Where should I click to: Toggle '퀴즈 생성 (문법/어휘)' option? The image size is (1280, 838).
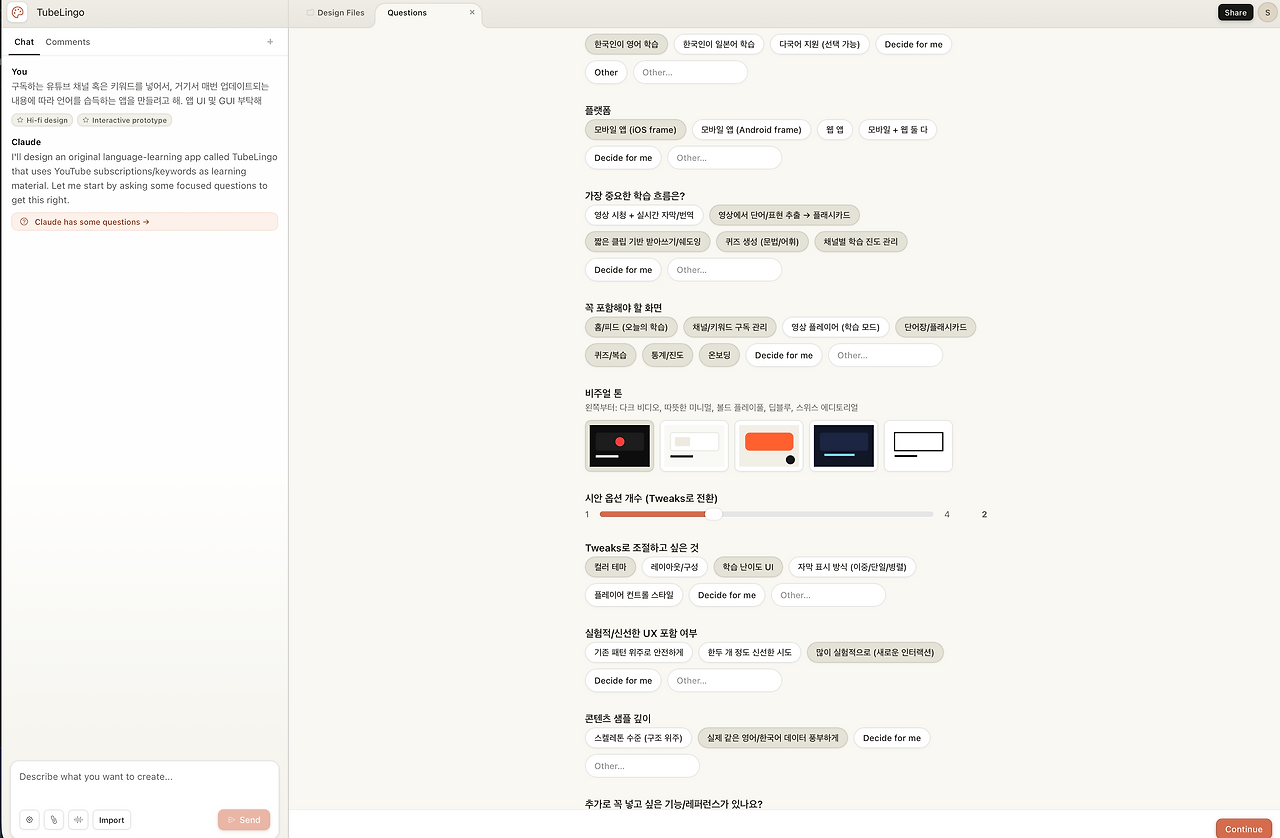click(x=762, y=241)
